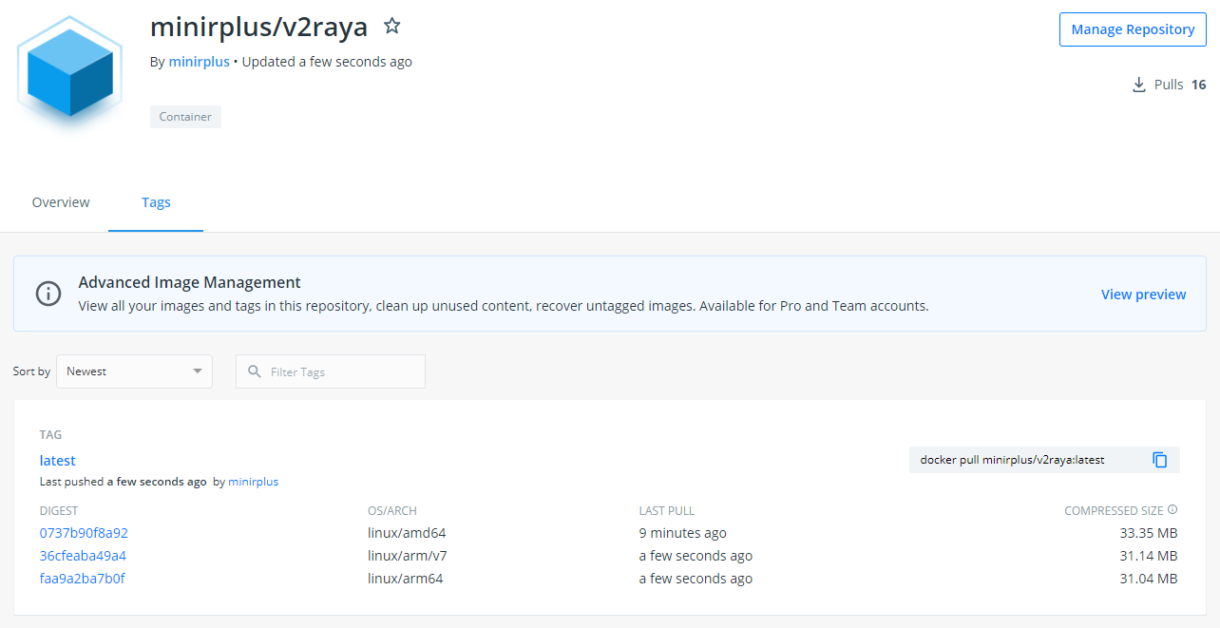Image resolution: width=1220 pixels, height=628 pixels.
Task: Click minirplus link next to Last pushed
Action: point(253,481)
